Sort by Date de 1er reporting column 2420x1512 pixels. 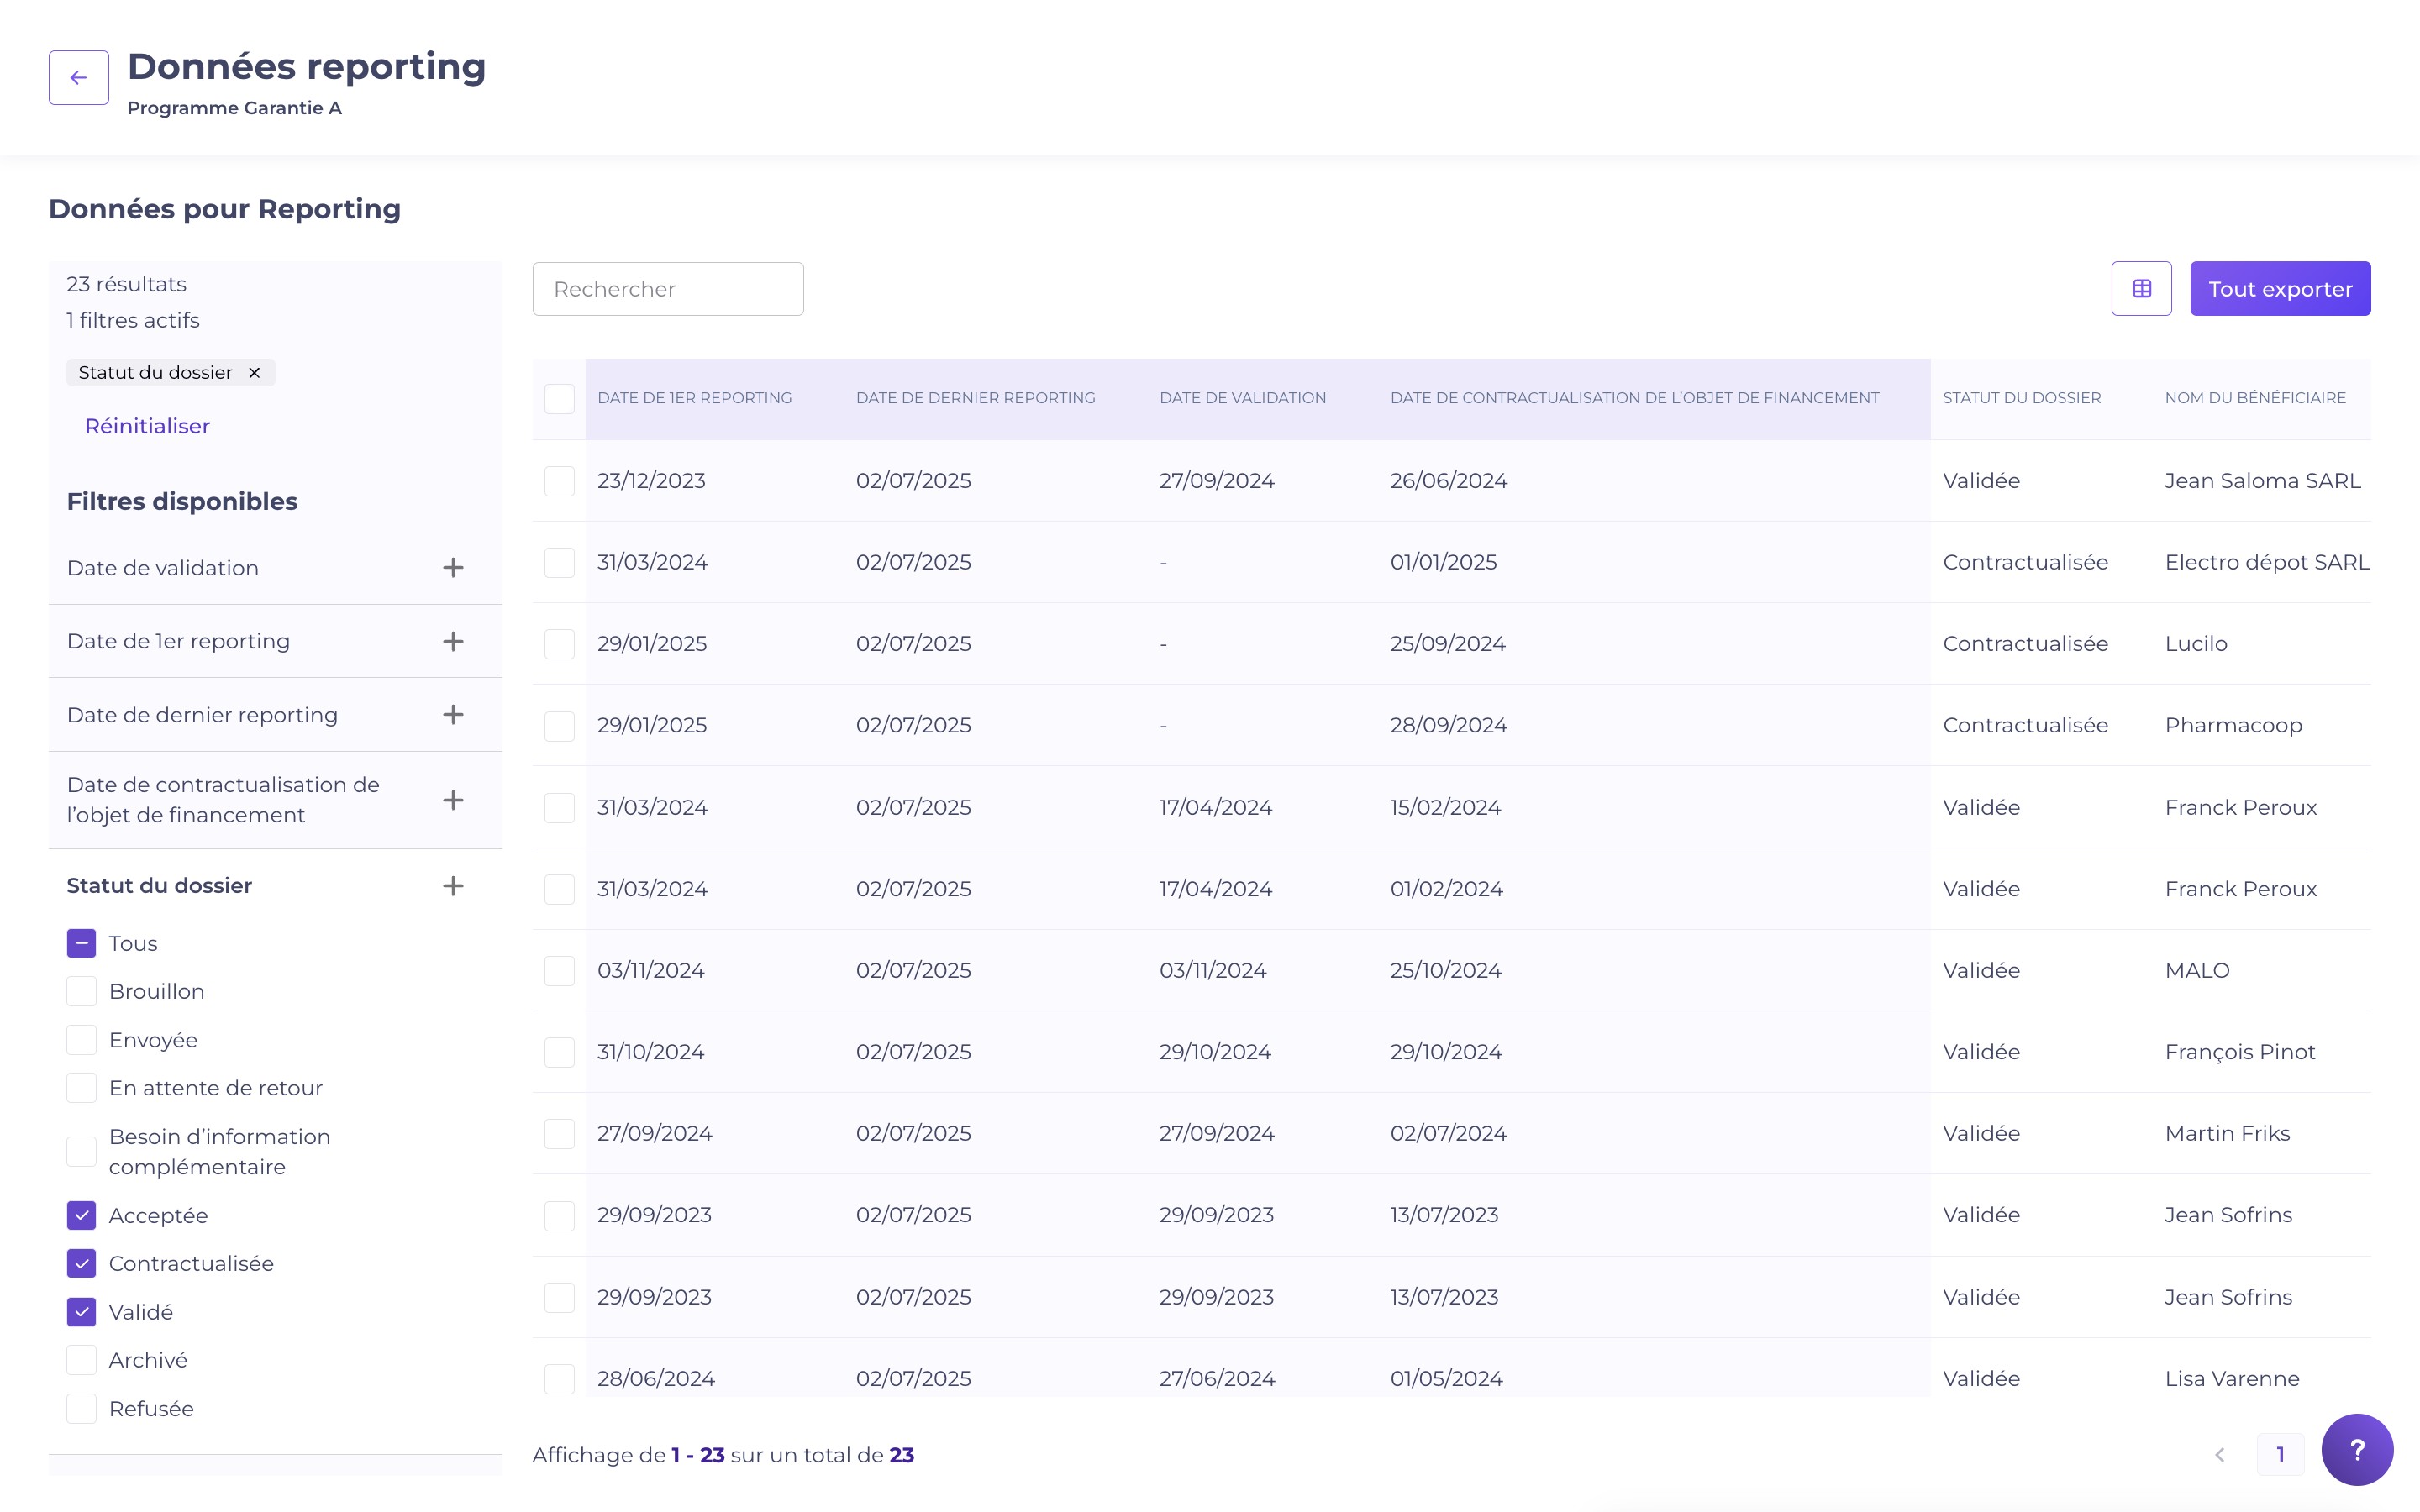pos(694,398)
